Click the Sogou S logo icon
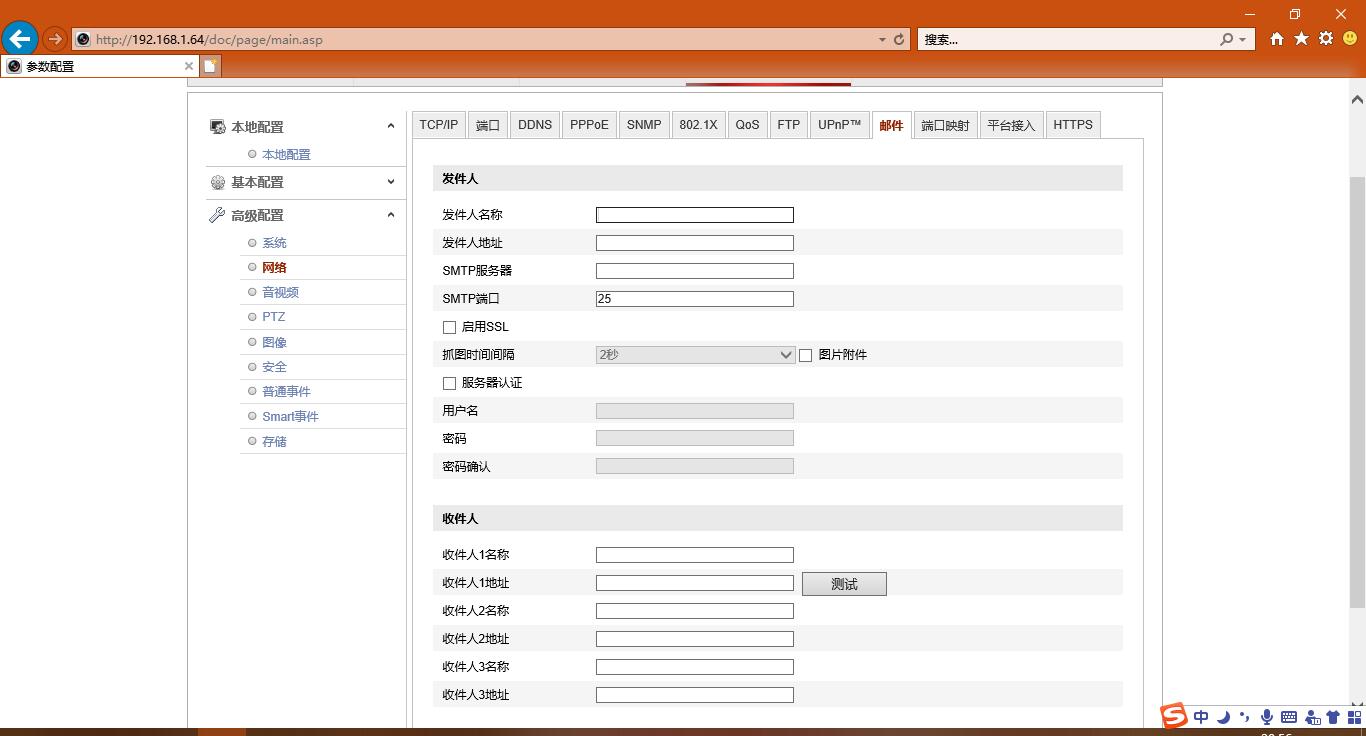The width and height of the screenshot is (1366, 736). [x=1174, y=715]
